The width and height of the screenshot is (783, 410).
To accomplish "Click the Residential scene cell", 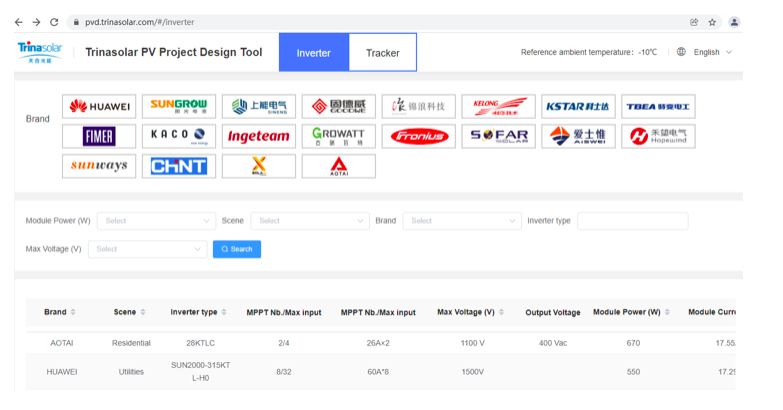I will [131, 343].
